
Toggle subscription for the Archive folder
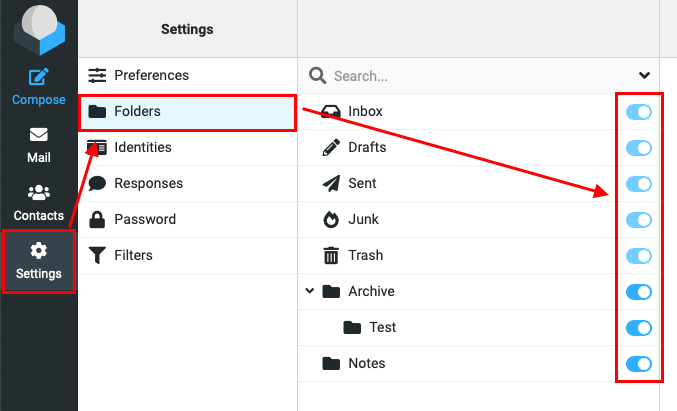[x=638, y=292]
